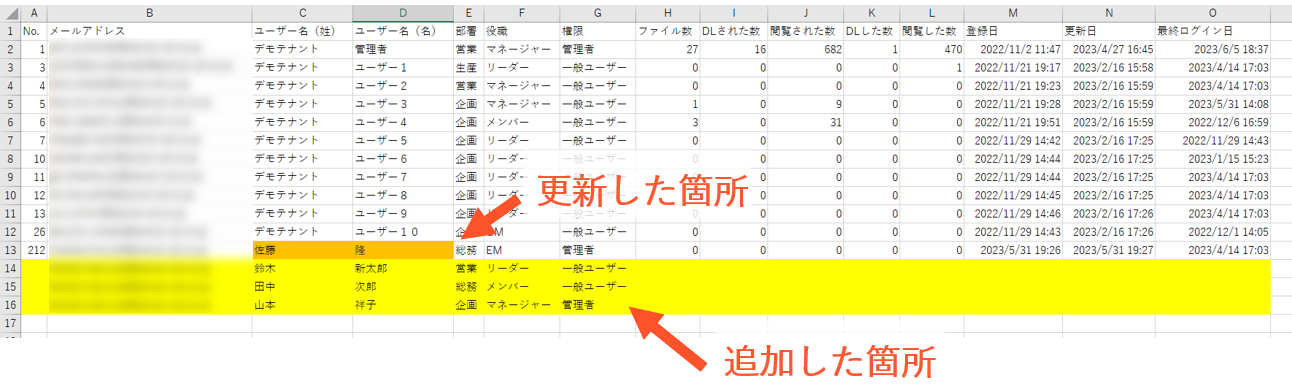Click the cell containing 山本
Screen dimensions: 1292x390
click(x=302, y=304)
